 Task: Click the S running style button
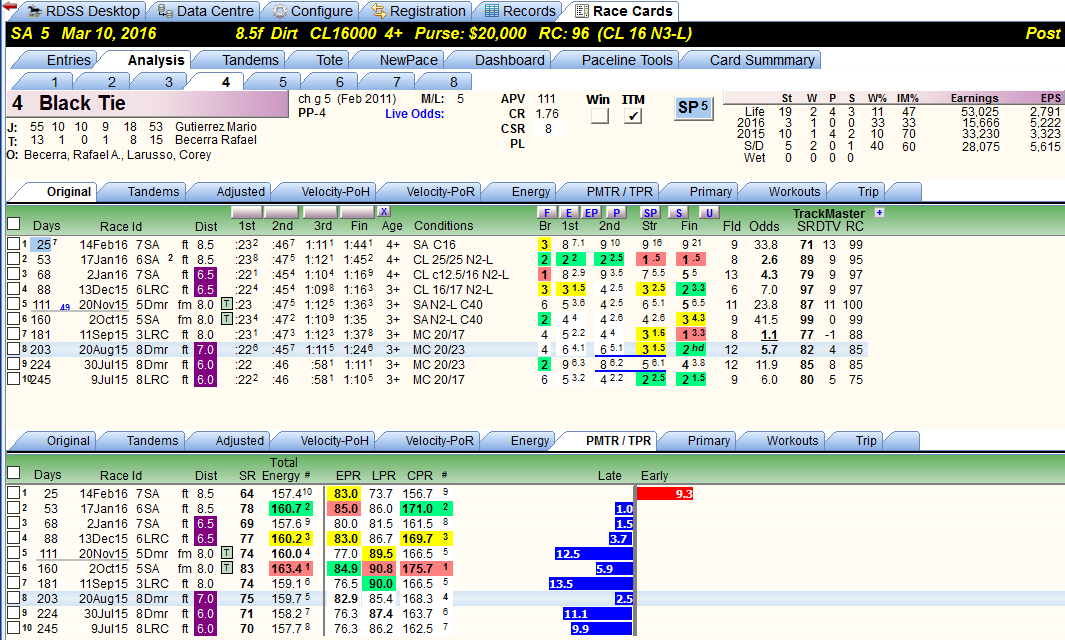tap(678, 213)
